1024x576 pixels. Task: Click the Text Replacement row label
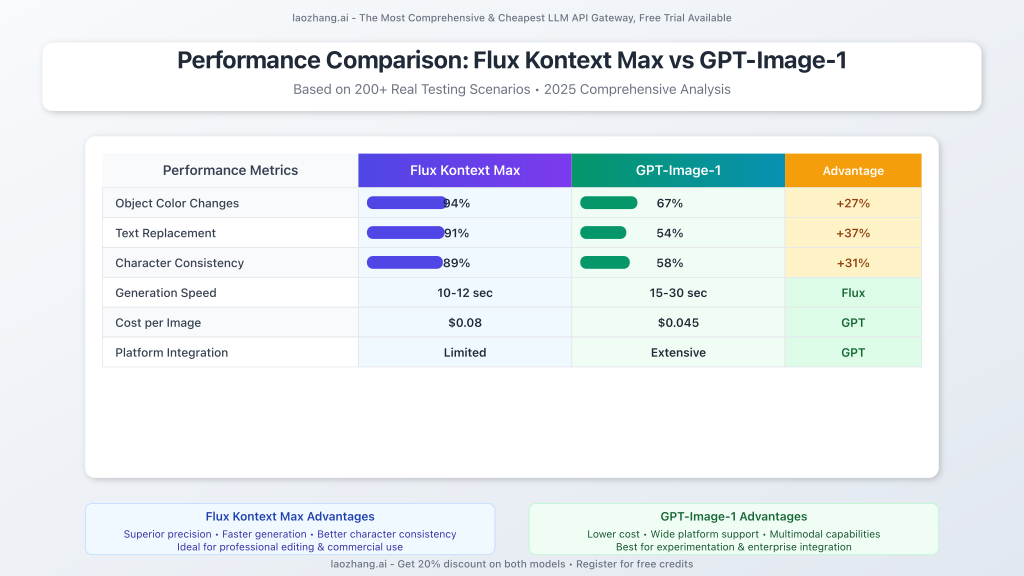(165, 233)
